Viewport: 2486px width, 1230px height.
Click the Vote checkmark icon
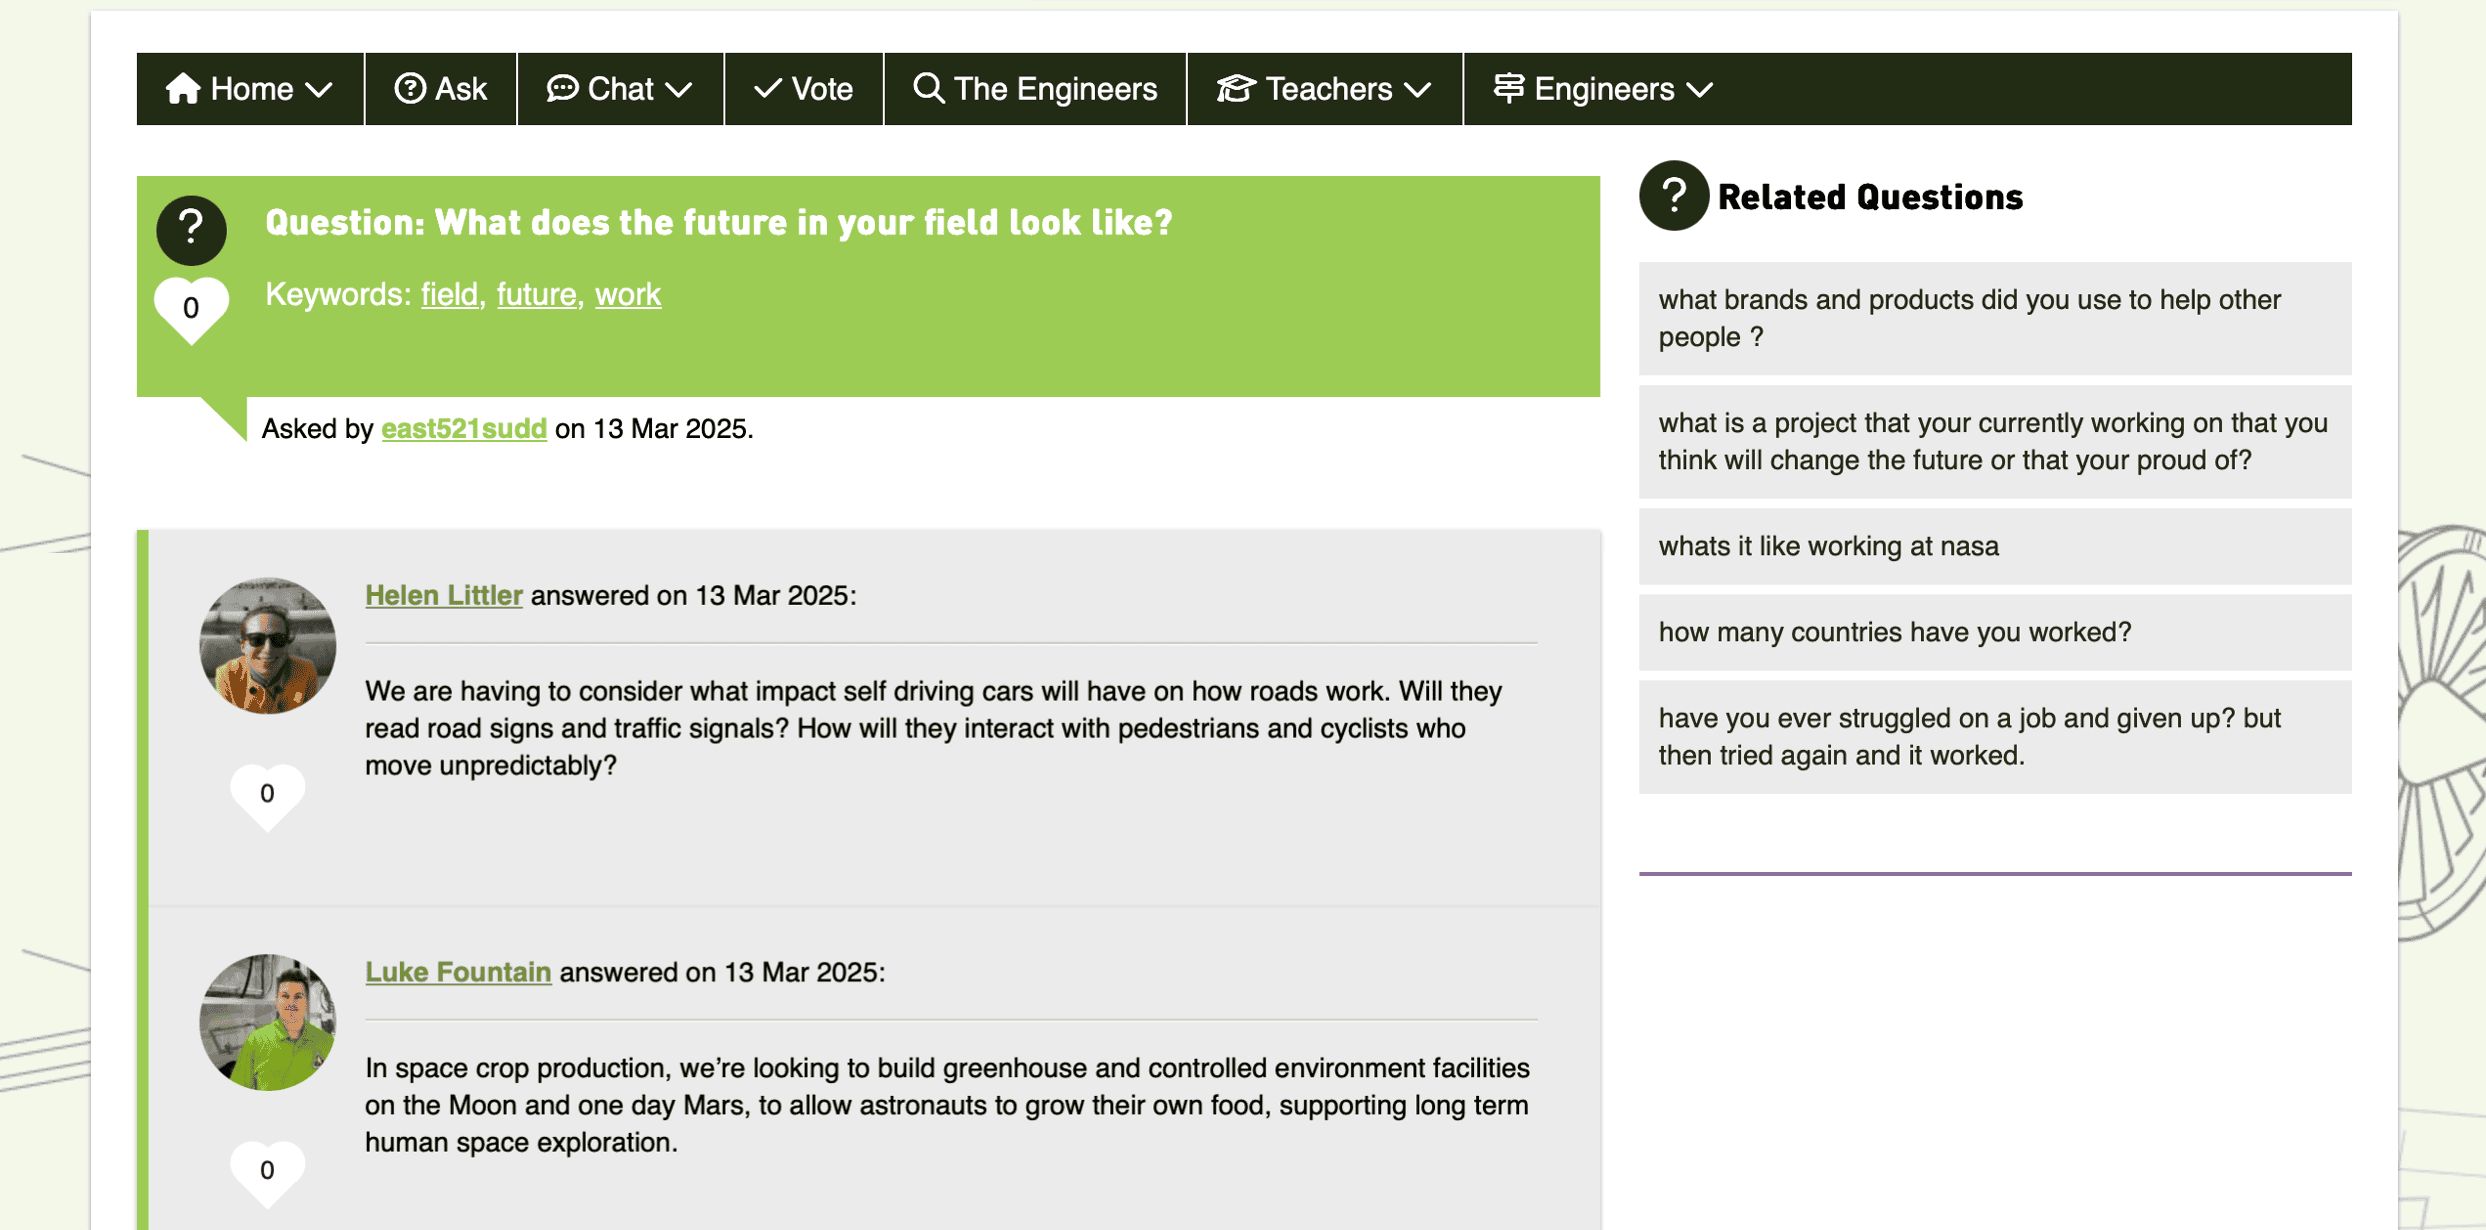point(767,89)
